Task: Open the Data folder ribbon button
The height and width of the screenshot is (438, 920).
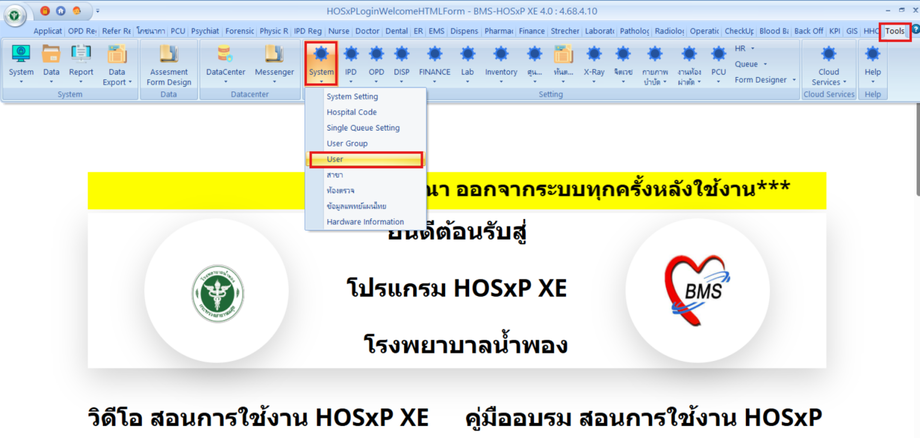Action: point(51,63)
